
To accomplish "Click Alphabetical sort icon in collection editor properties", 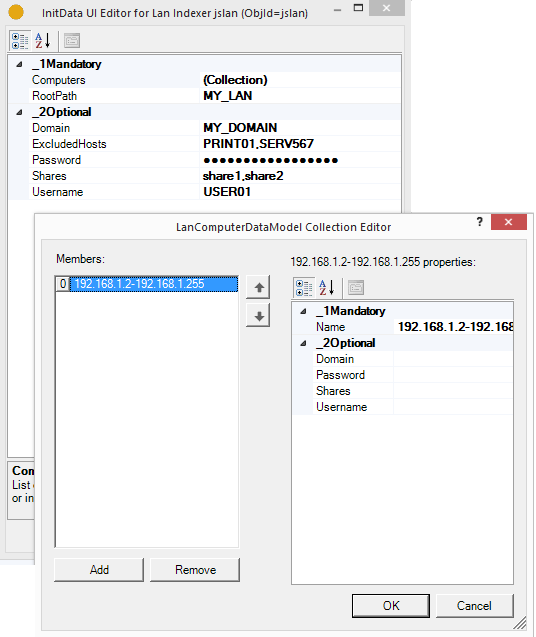I will (x=326, y=288).
